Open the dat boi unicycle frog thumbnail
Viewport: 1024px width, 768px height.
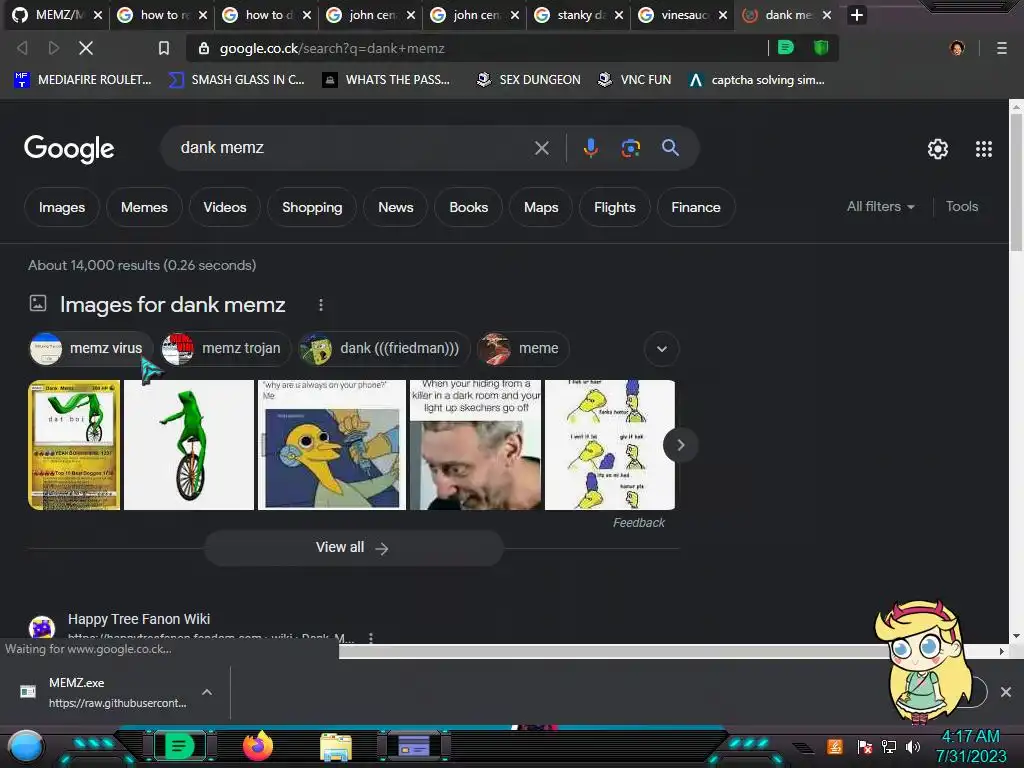point(189,445)
